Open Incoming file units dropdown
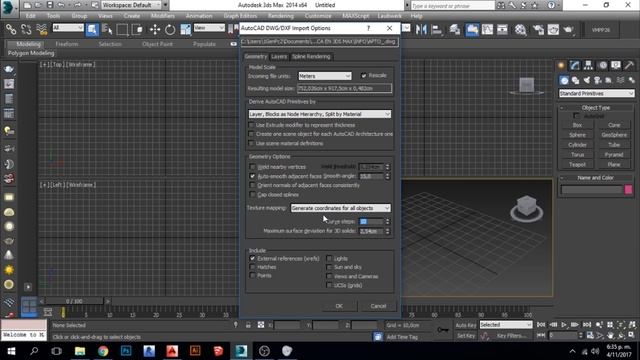Image resolution: width=640 pixels, height=360 pixels. 324,76
